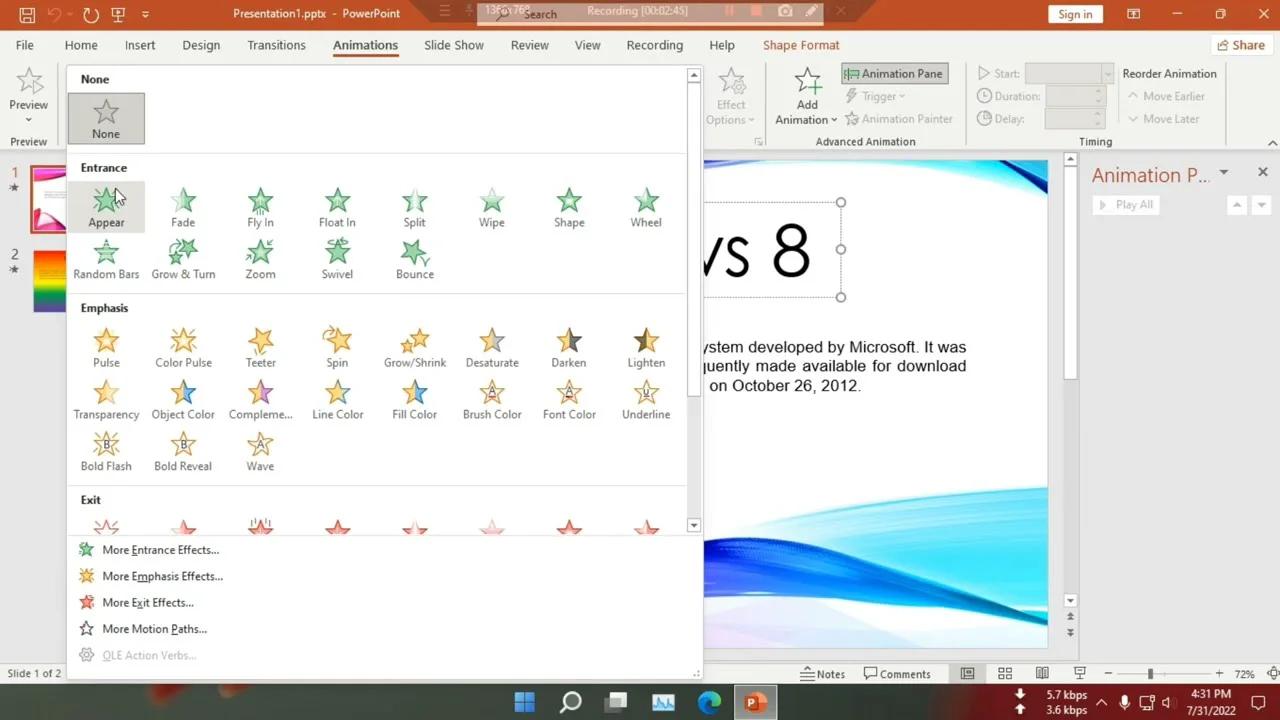Image resolution: width=1280 pixels, height=720 pixels.
Task: Open the Animation Pane
Action: [893, 73]
